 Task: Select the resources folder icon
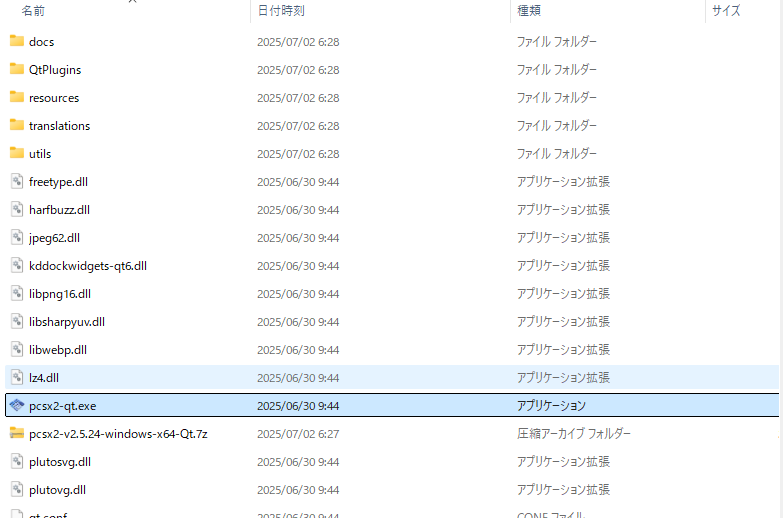pos(17,97)
